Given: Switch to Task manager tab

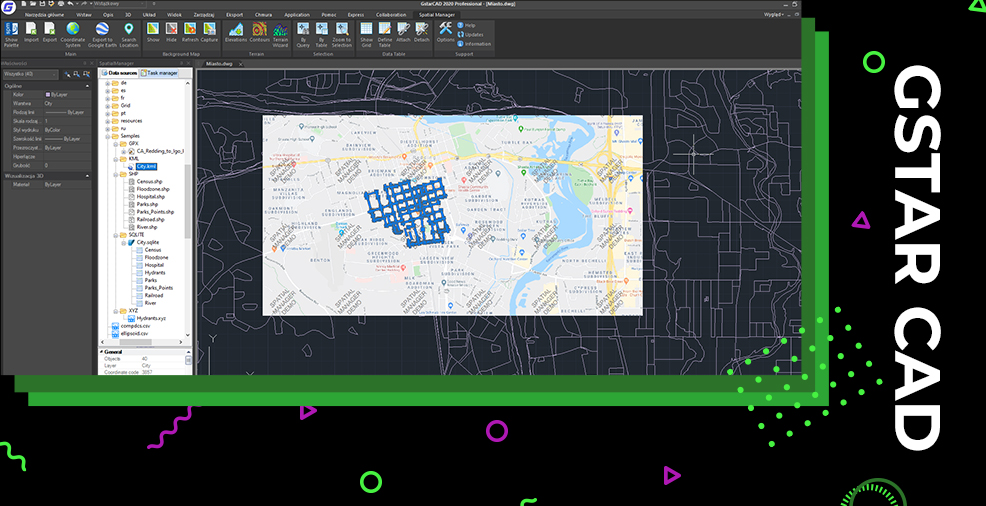Looking at the screenshot, I should click(159, 74).
